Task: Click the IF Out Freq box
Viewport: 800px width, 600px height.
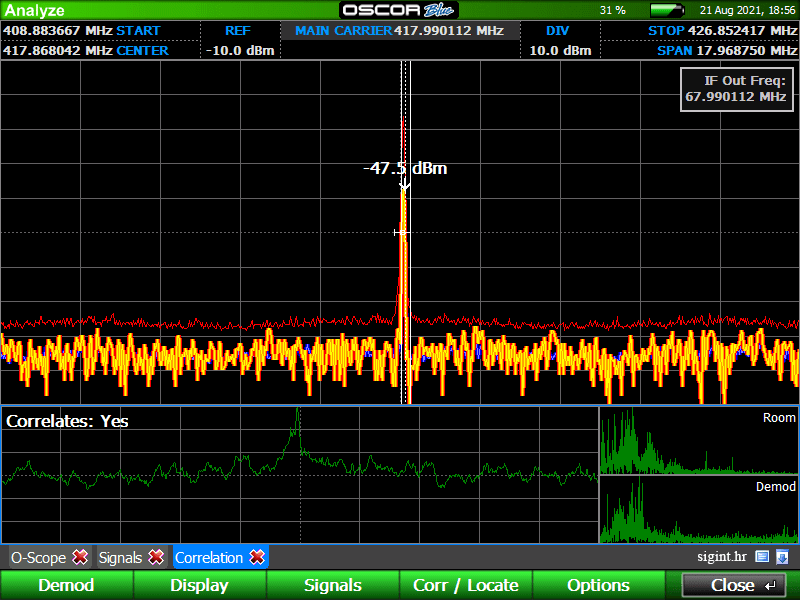Action: 736,89
